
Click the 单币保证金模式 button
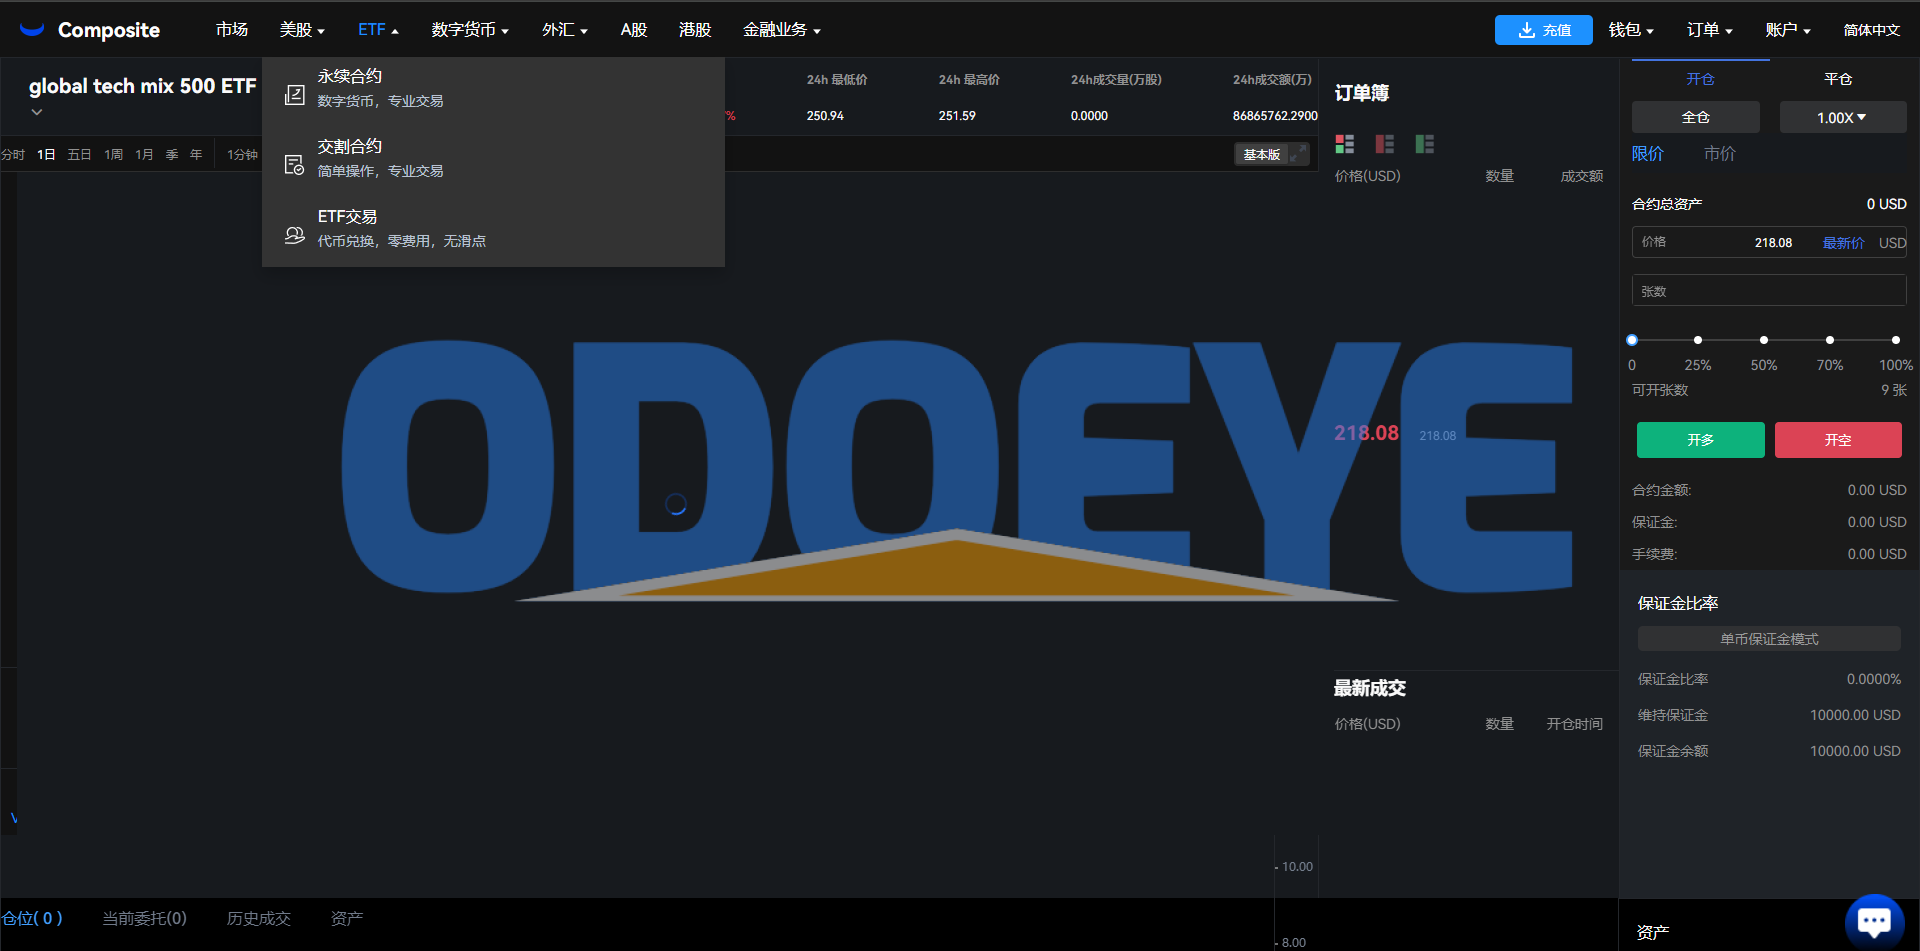1769,639
